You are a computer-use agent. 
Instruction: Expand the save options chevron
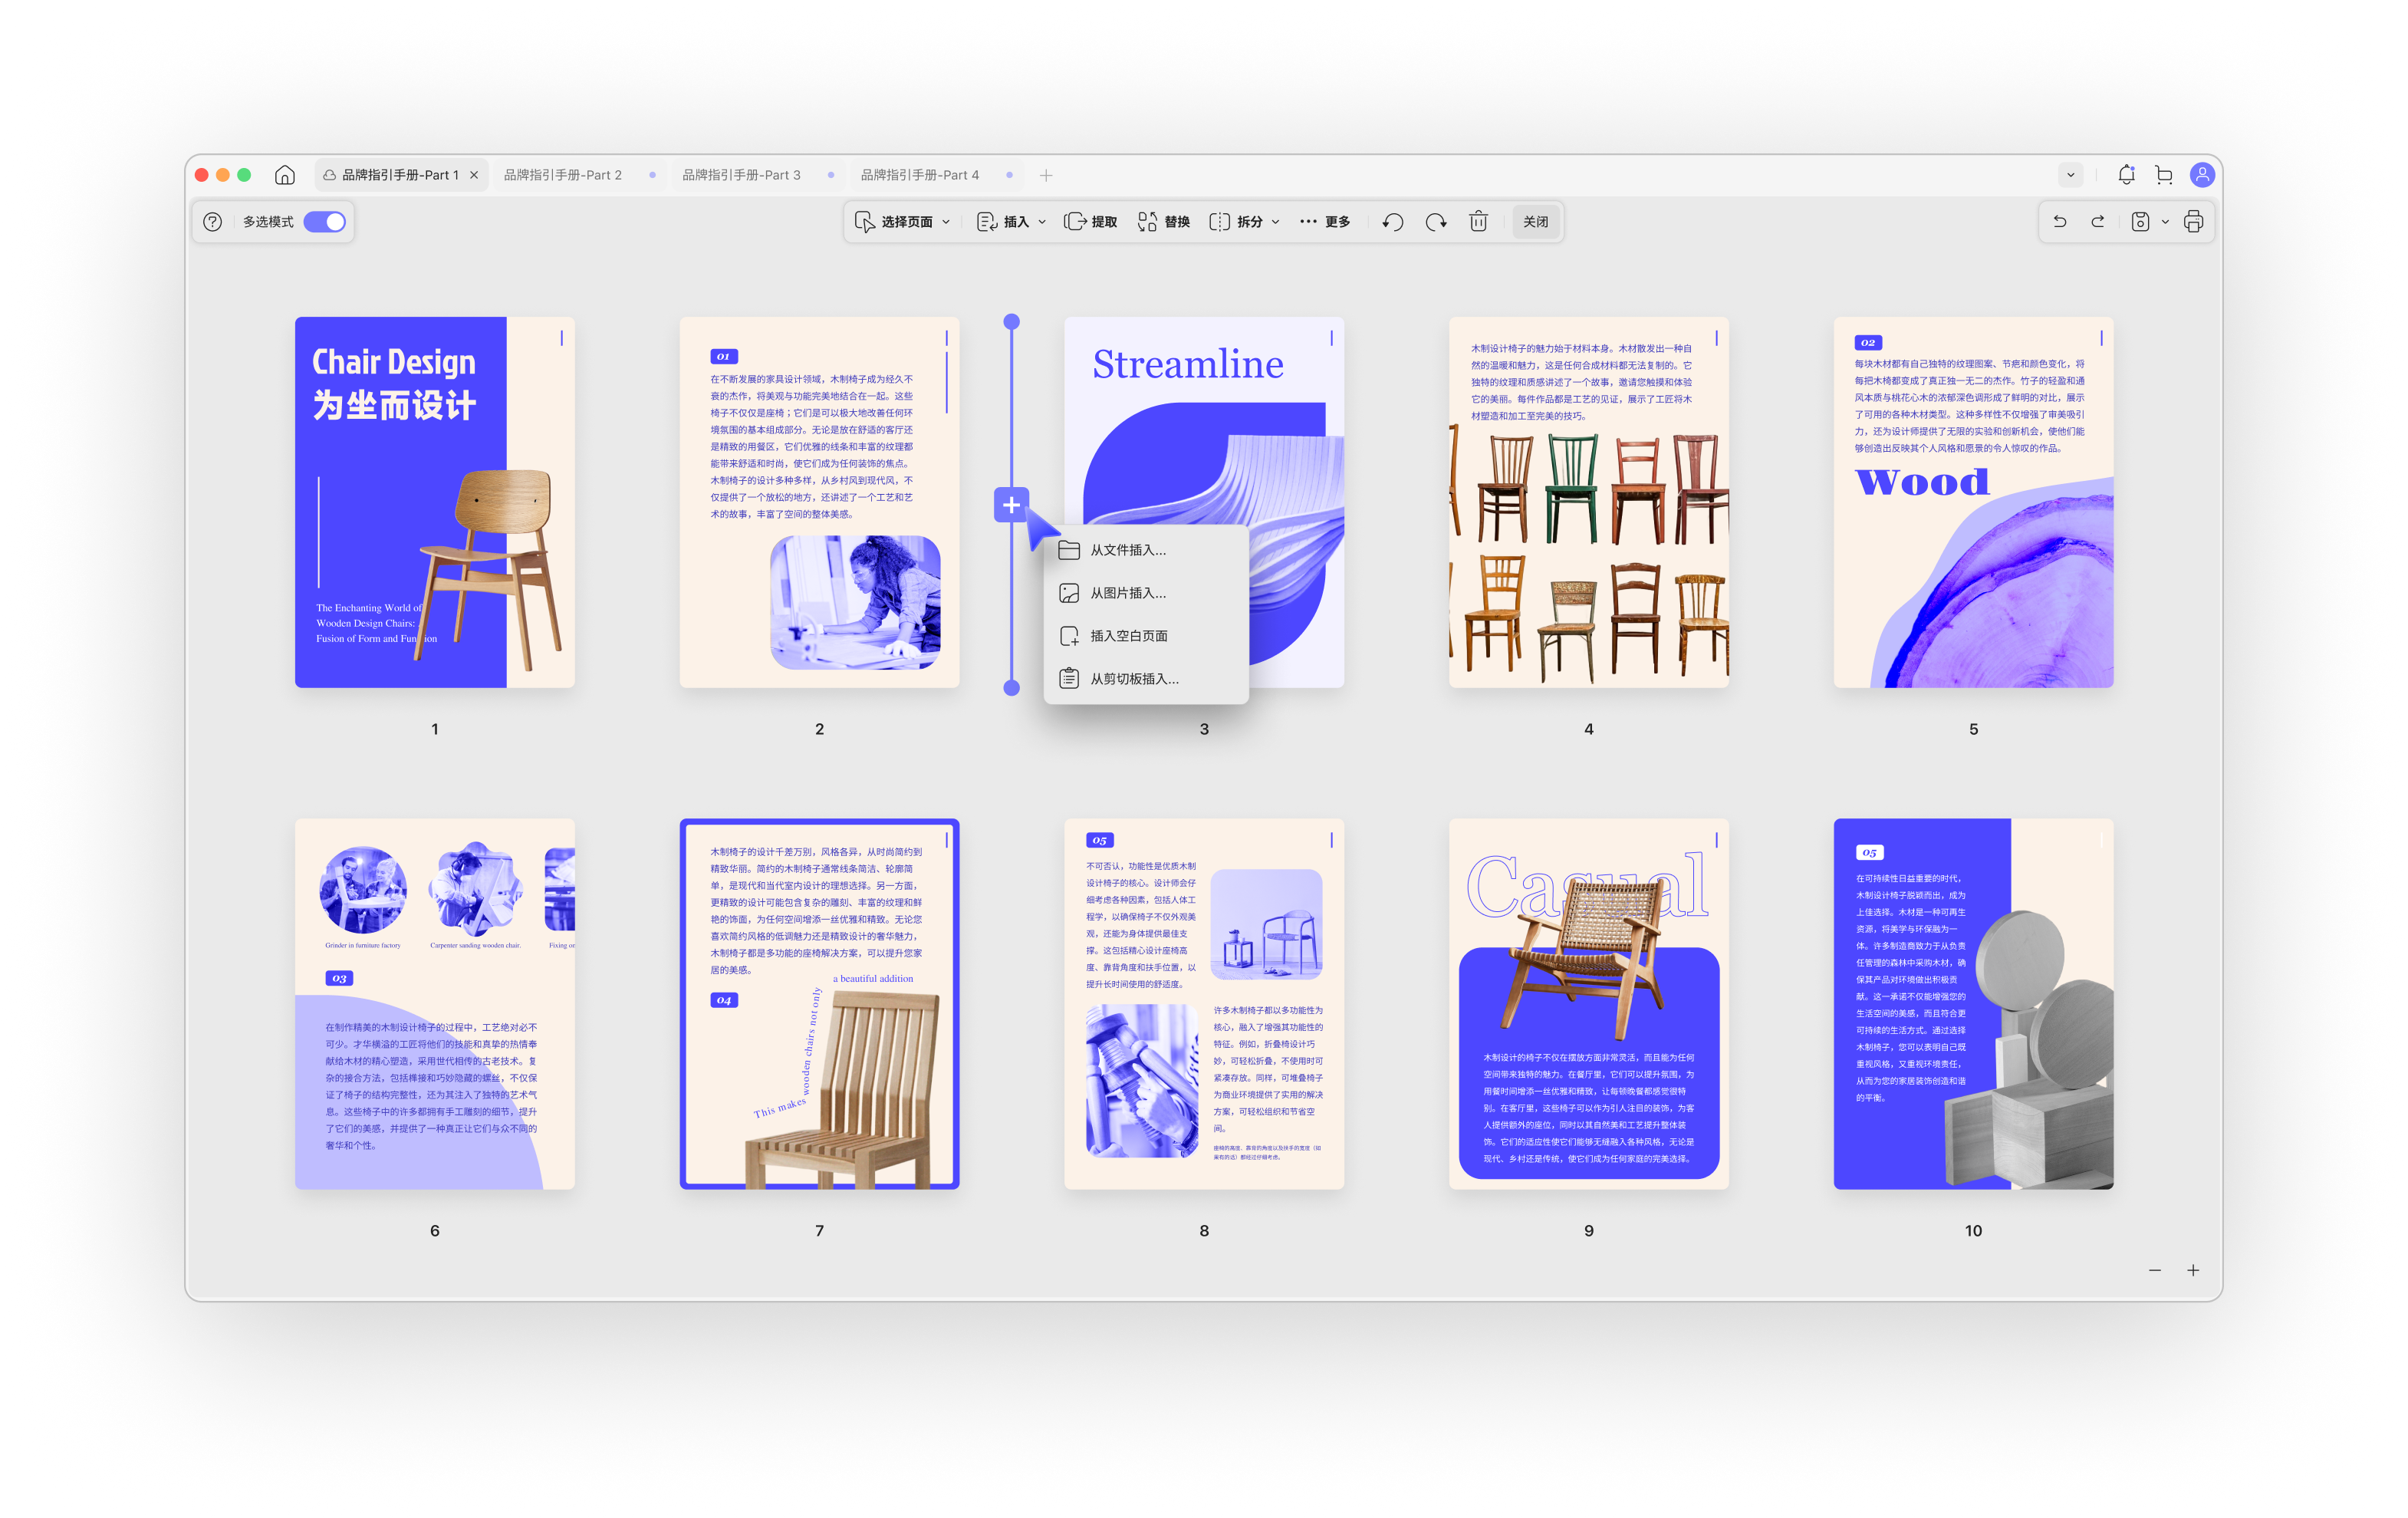click(x=2165, y=222)
